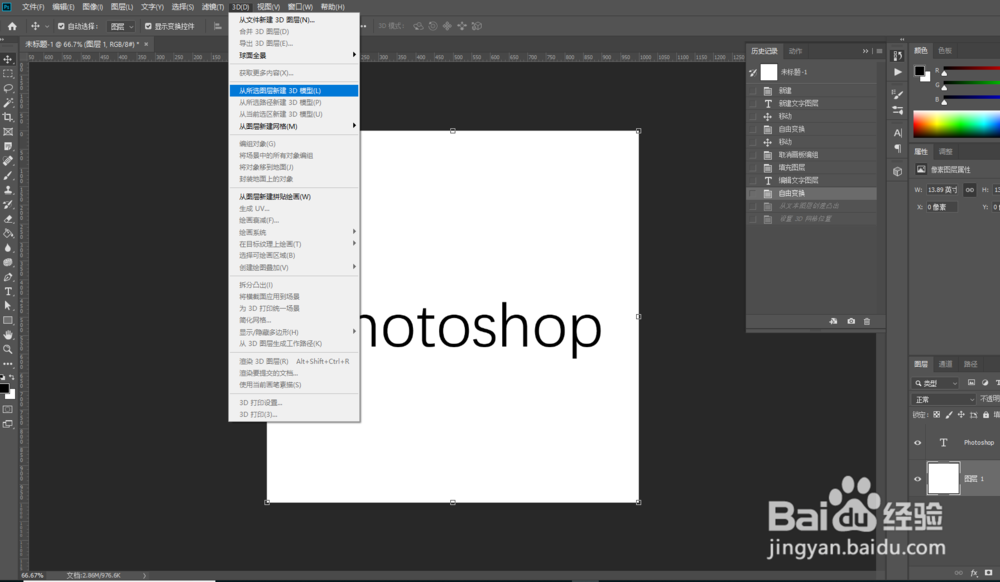Select the Brush tool

coord(8,175)
